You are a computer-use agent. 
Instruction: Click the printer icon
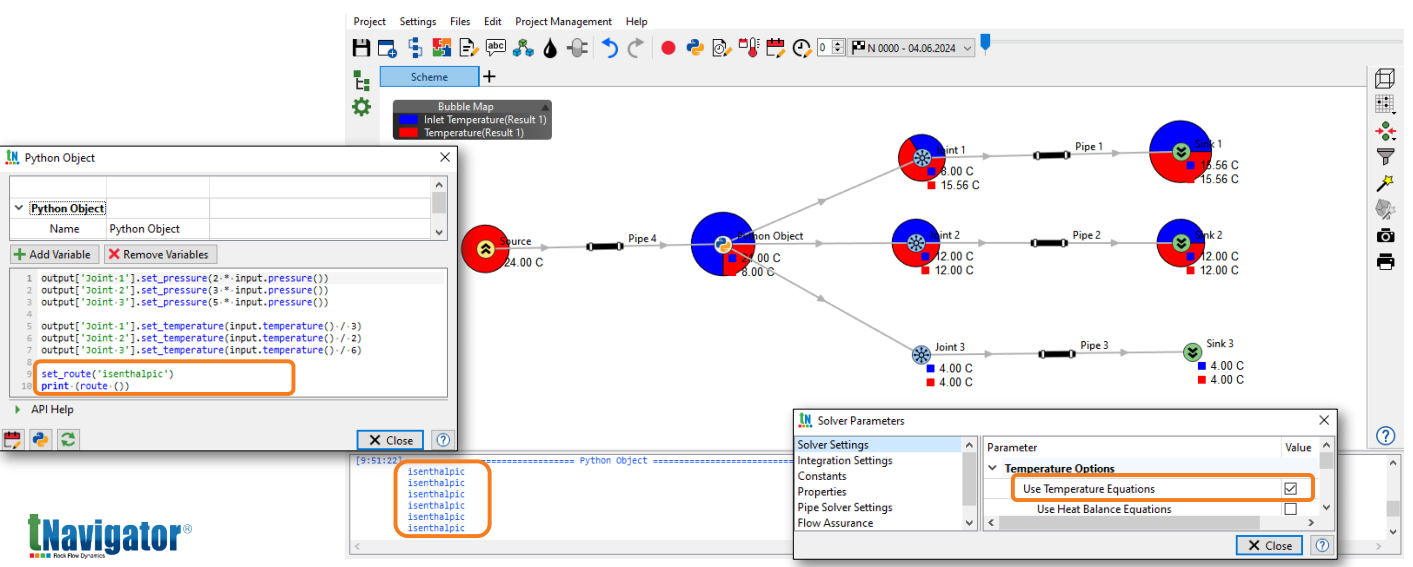click(x=1386, y=262)
